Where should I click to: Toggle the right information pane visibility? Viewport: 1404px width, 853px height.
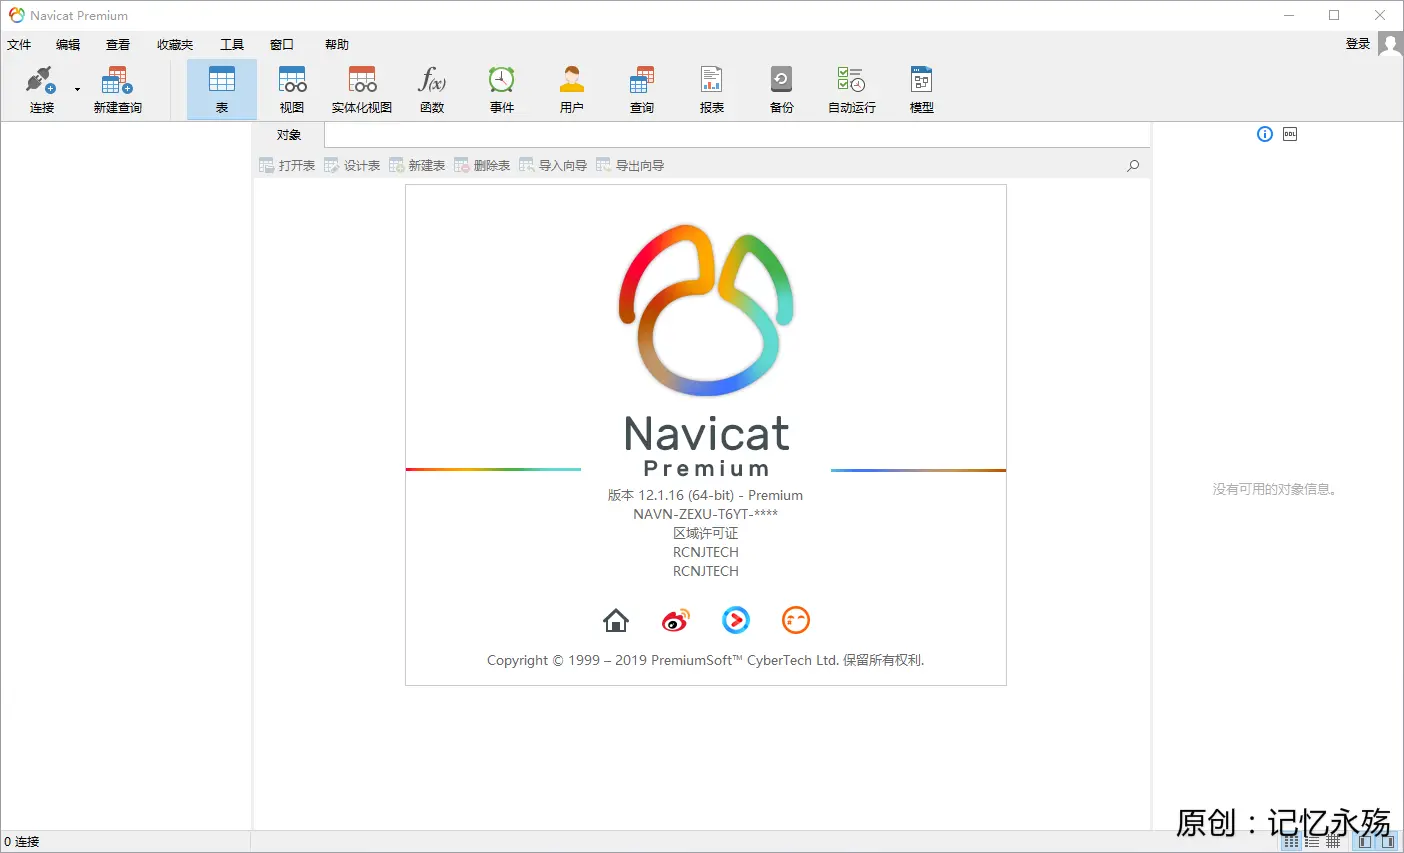coord(1388,842)
